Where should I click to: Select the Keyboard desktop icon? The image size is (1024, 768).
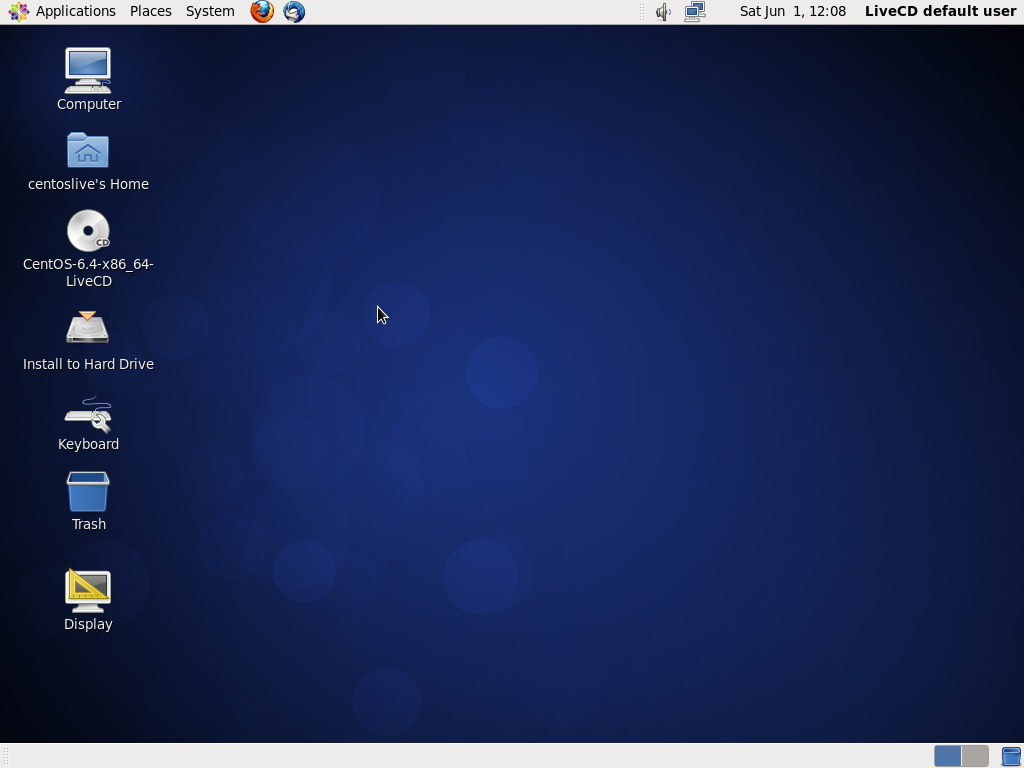[88, 414]
